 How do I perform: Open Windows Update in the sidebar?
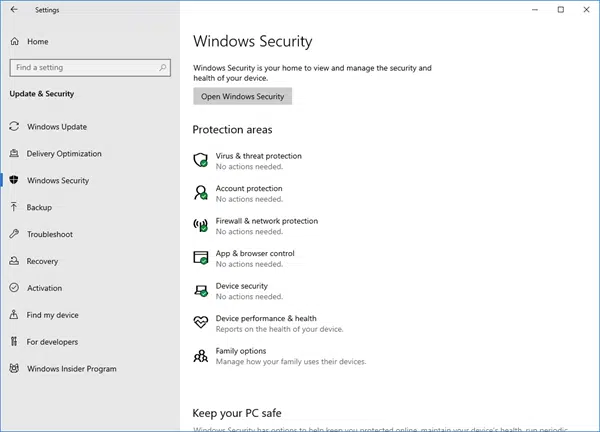coord(57,127)
